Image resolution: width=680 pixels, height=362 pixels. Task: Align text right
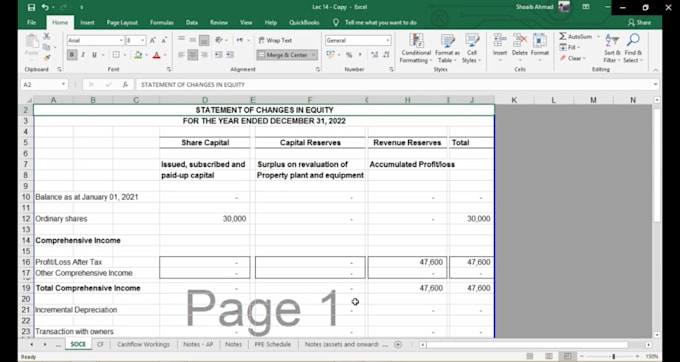pos(204,55)
